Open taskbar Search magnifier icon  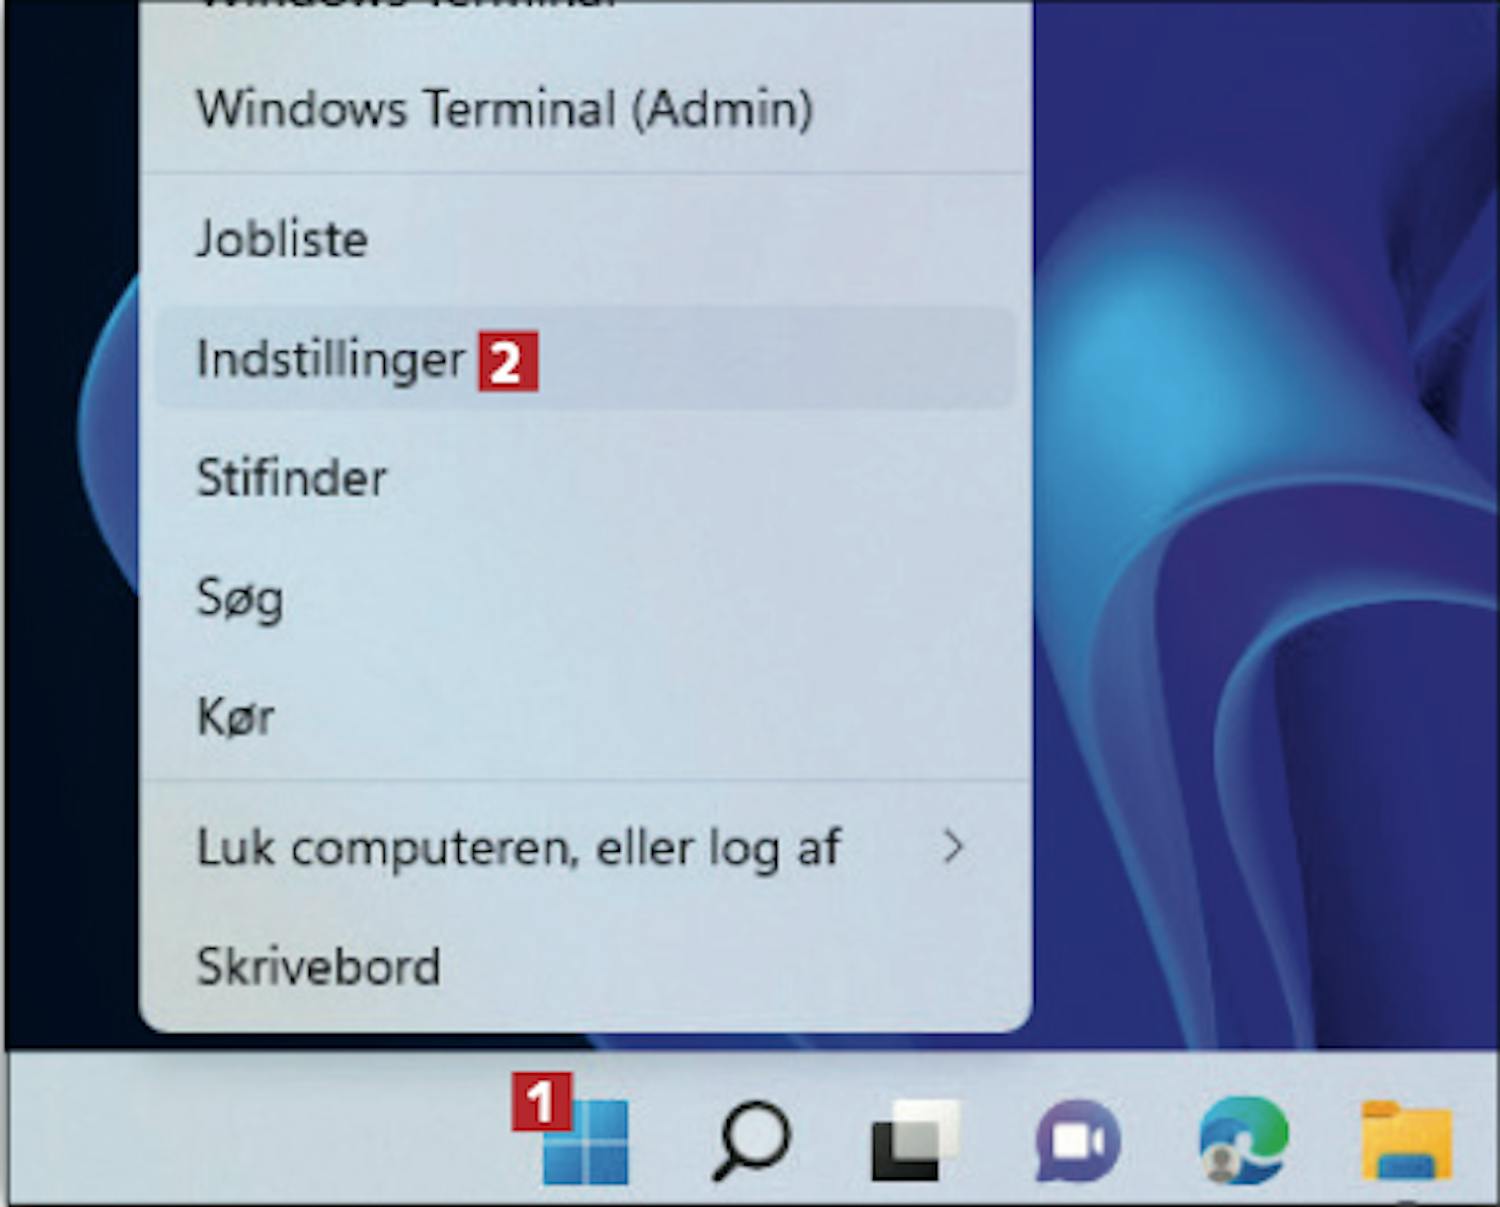pyautogui.click(x=752, y=1141)
